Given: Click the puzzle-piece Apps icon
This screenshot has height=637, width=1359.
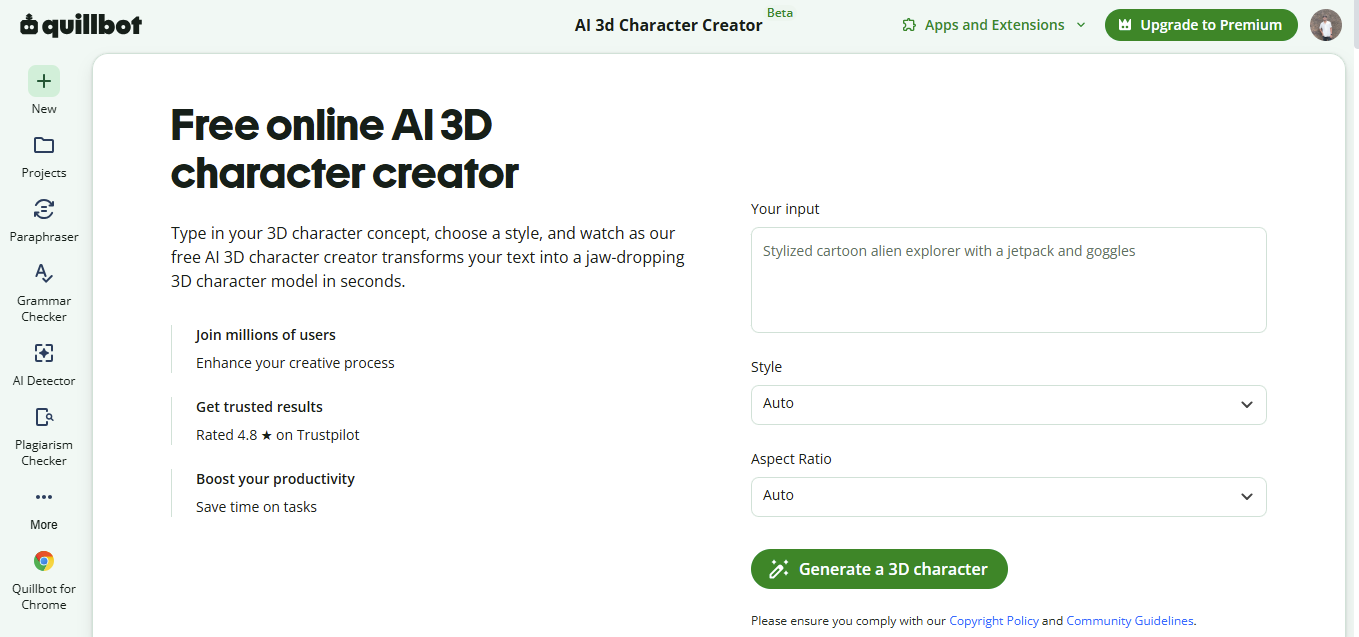Looking at the screenshot, I should click(x=909, y=25).
